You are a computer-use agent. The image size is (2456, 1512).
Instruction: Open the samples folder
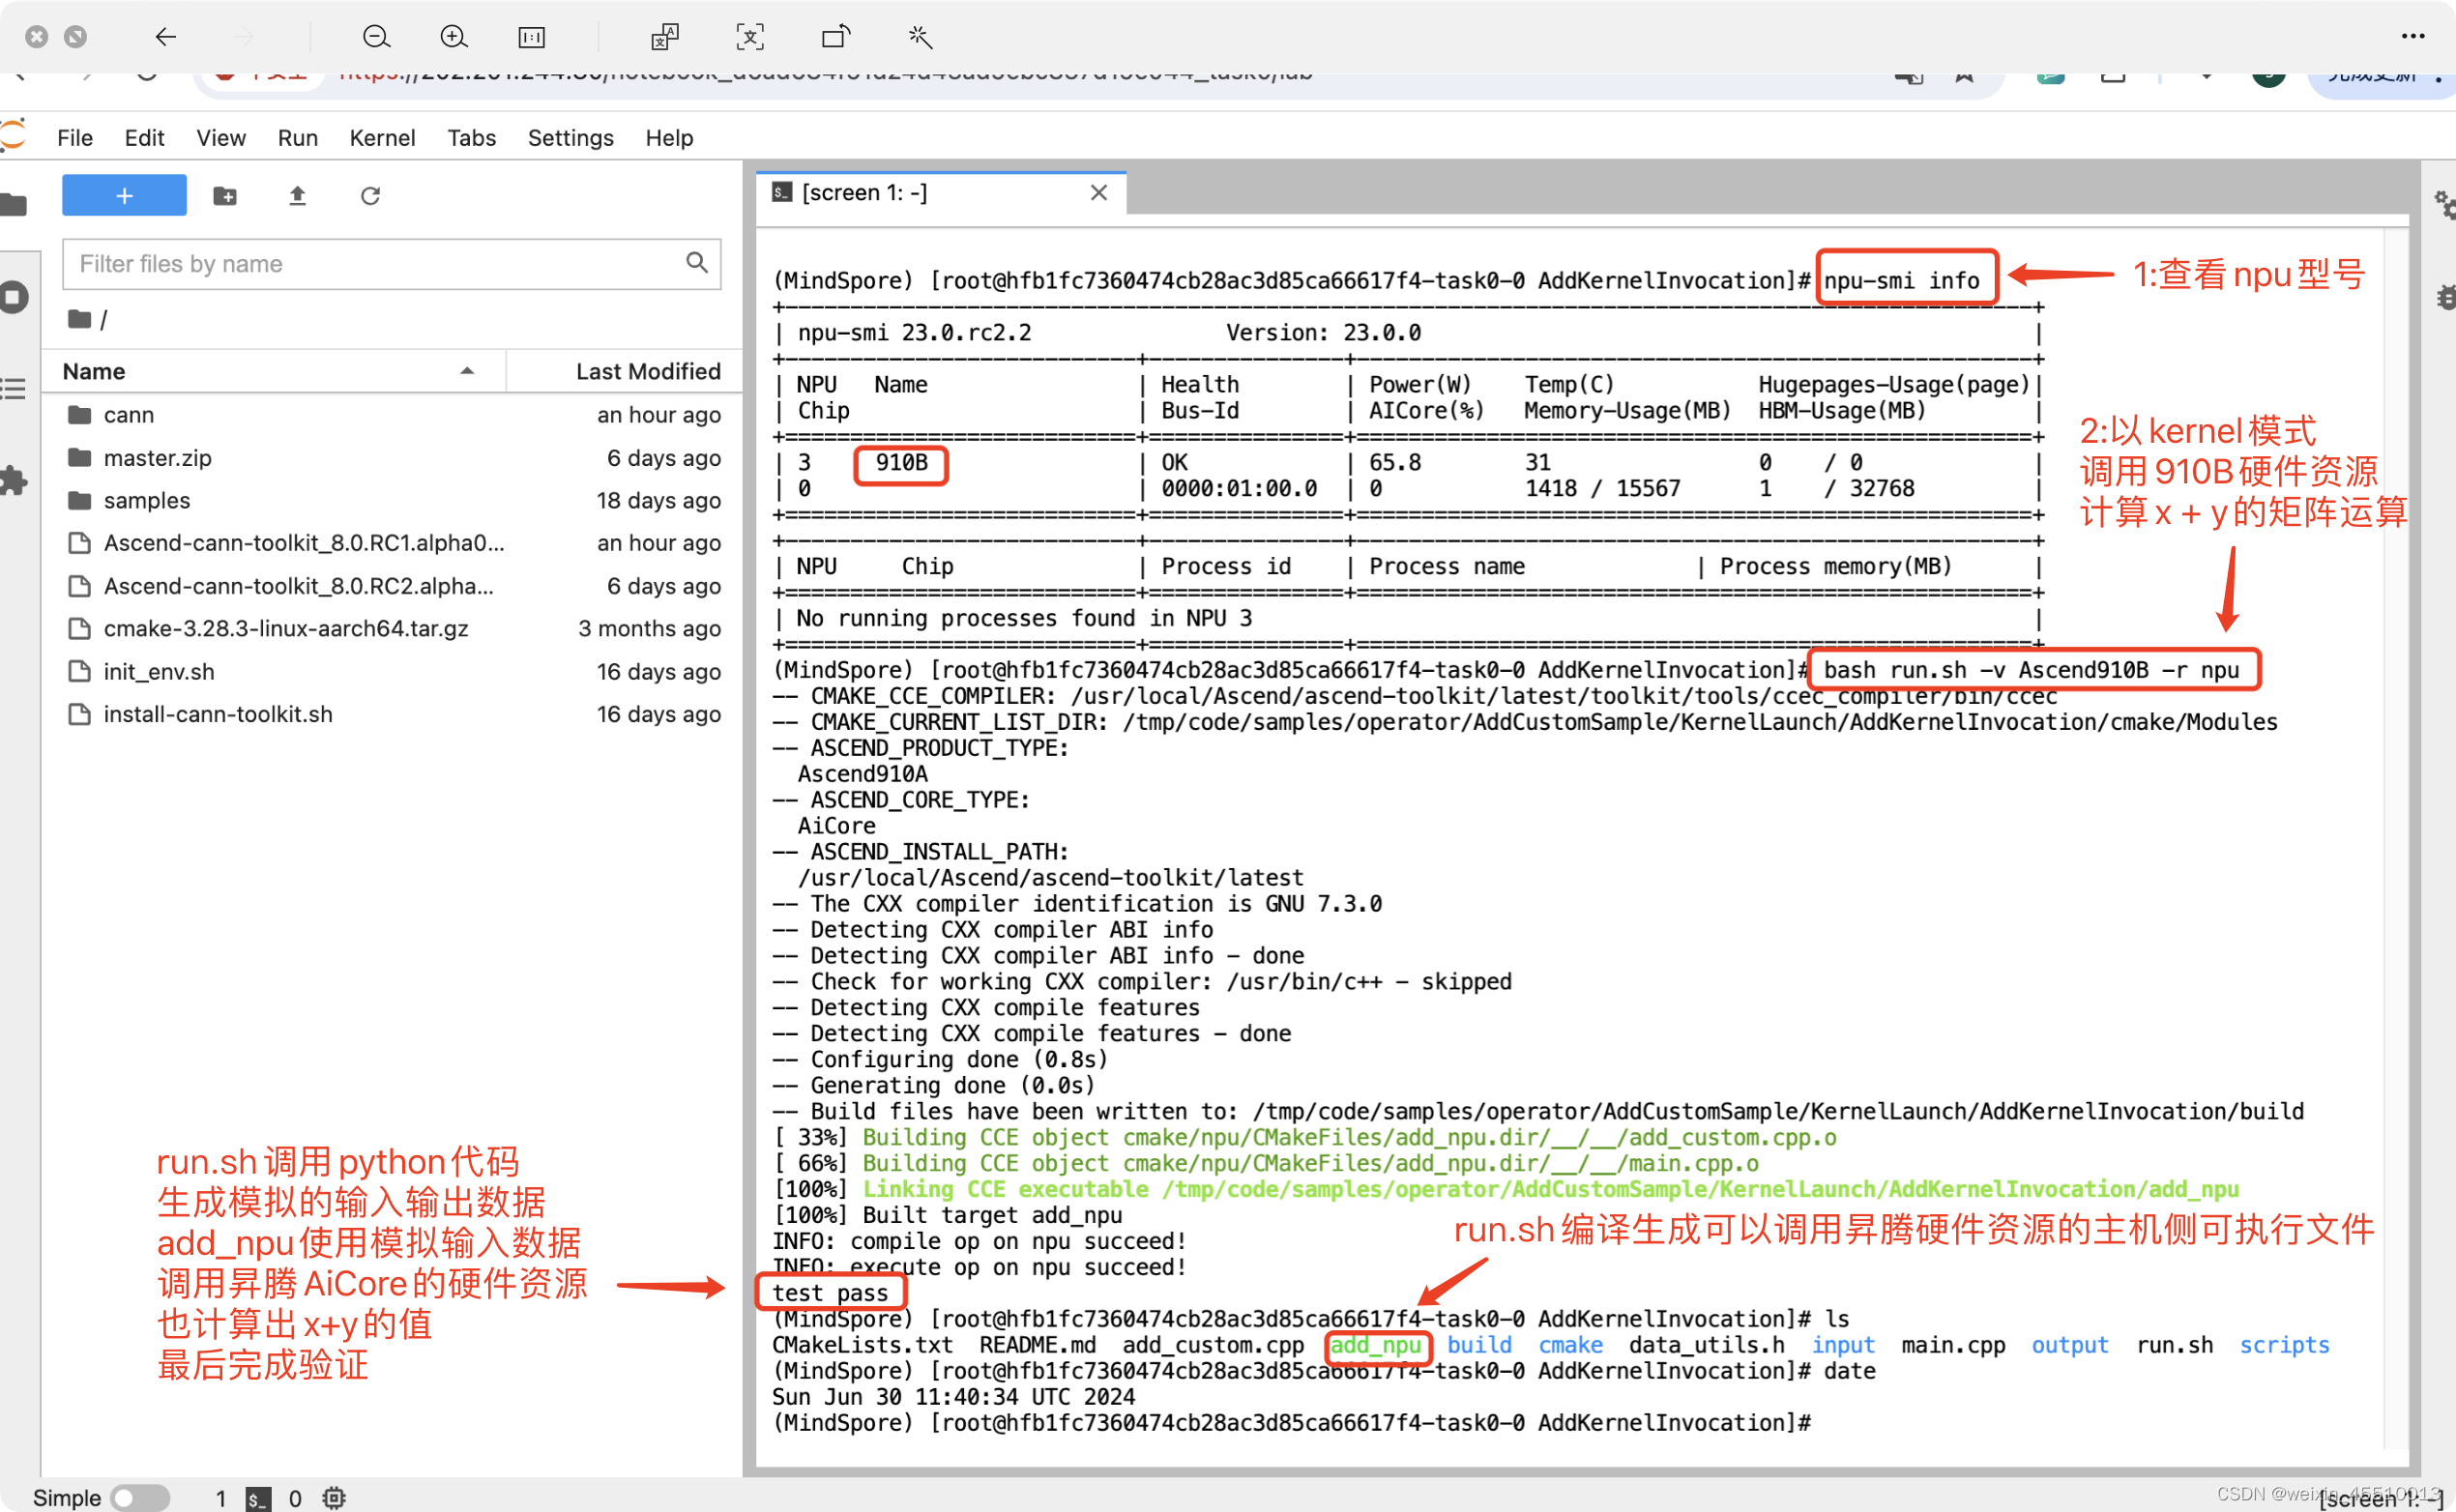click(x=146, y=500)
